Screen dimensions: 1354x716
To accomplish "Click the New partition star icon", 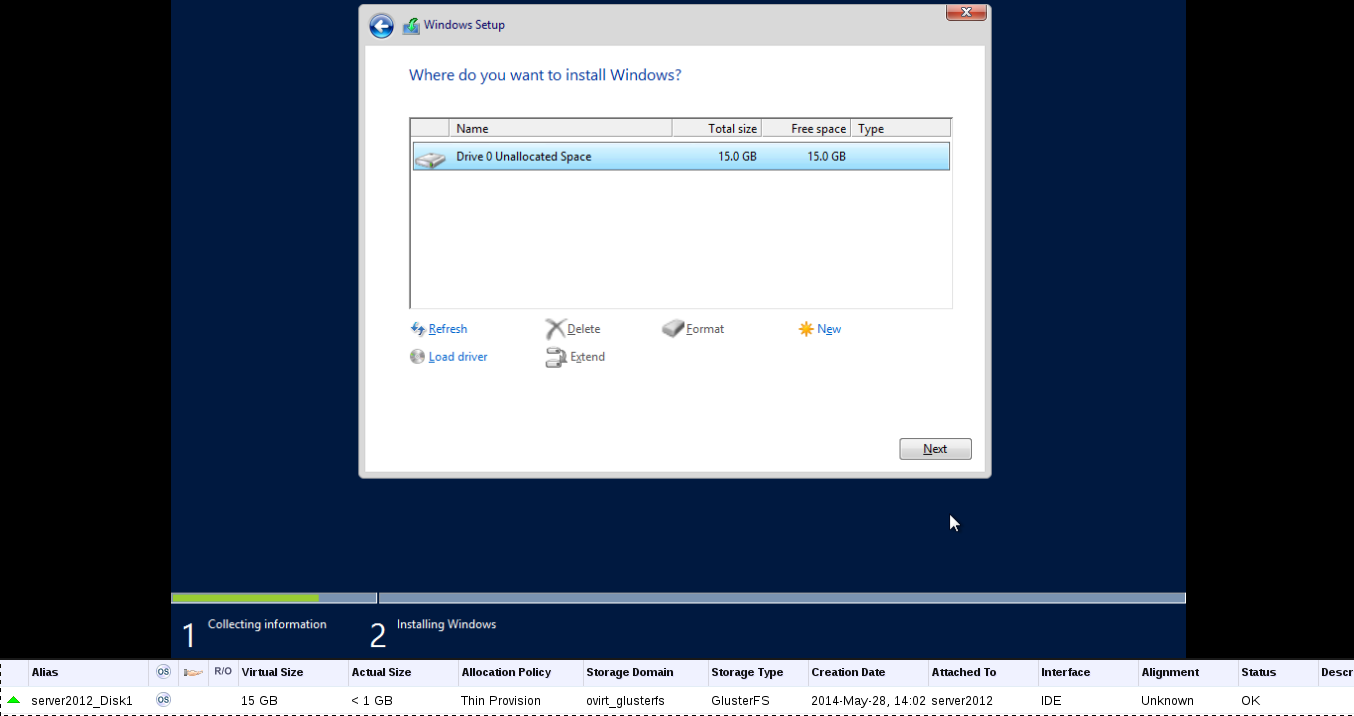I will click(x=806, y=329).
